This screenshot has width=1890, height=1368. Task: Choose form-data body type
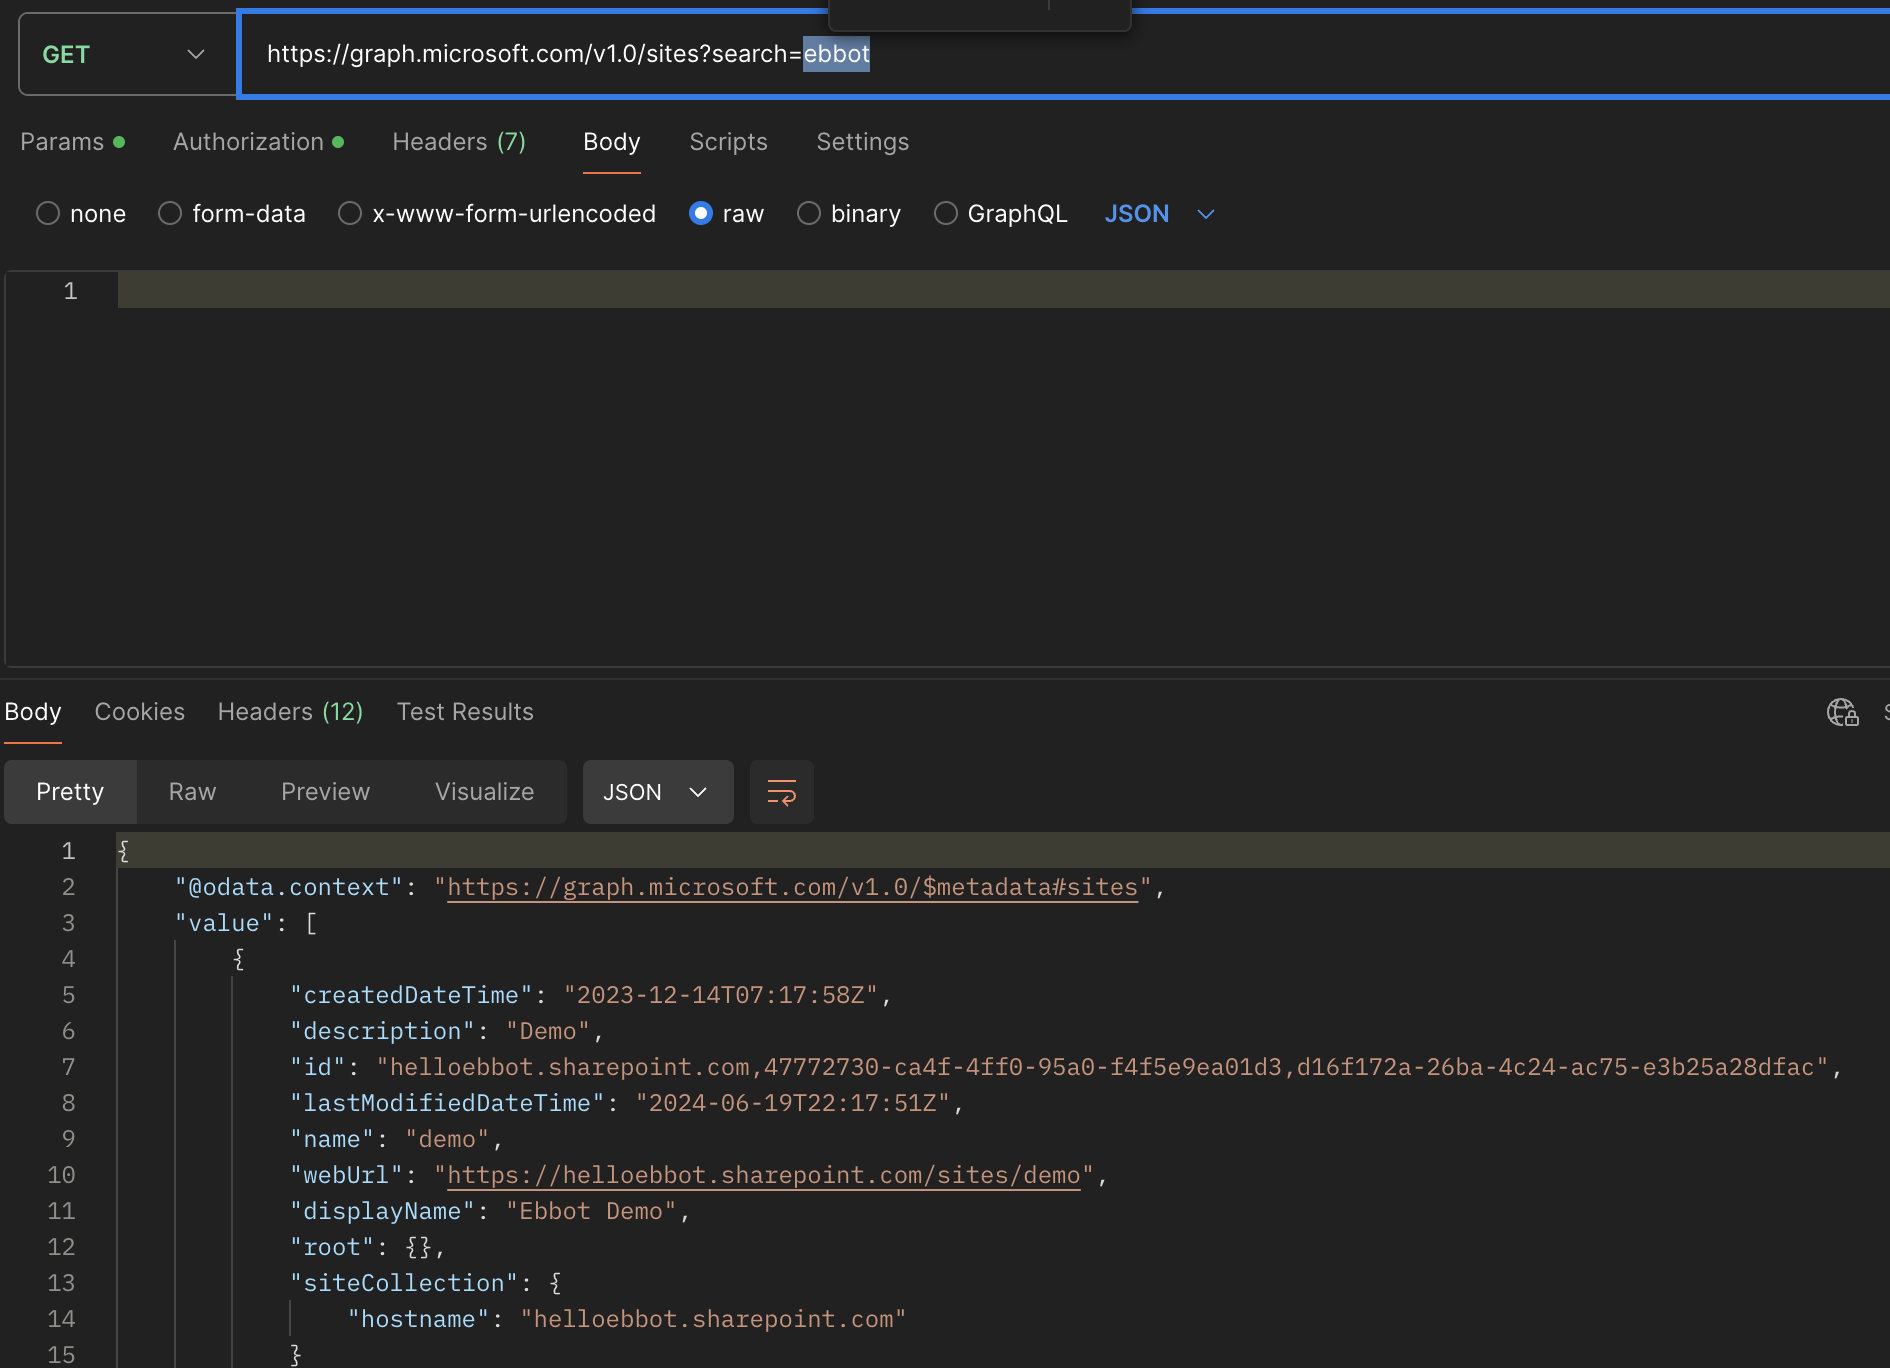(x=170, y=214)
